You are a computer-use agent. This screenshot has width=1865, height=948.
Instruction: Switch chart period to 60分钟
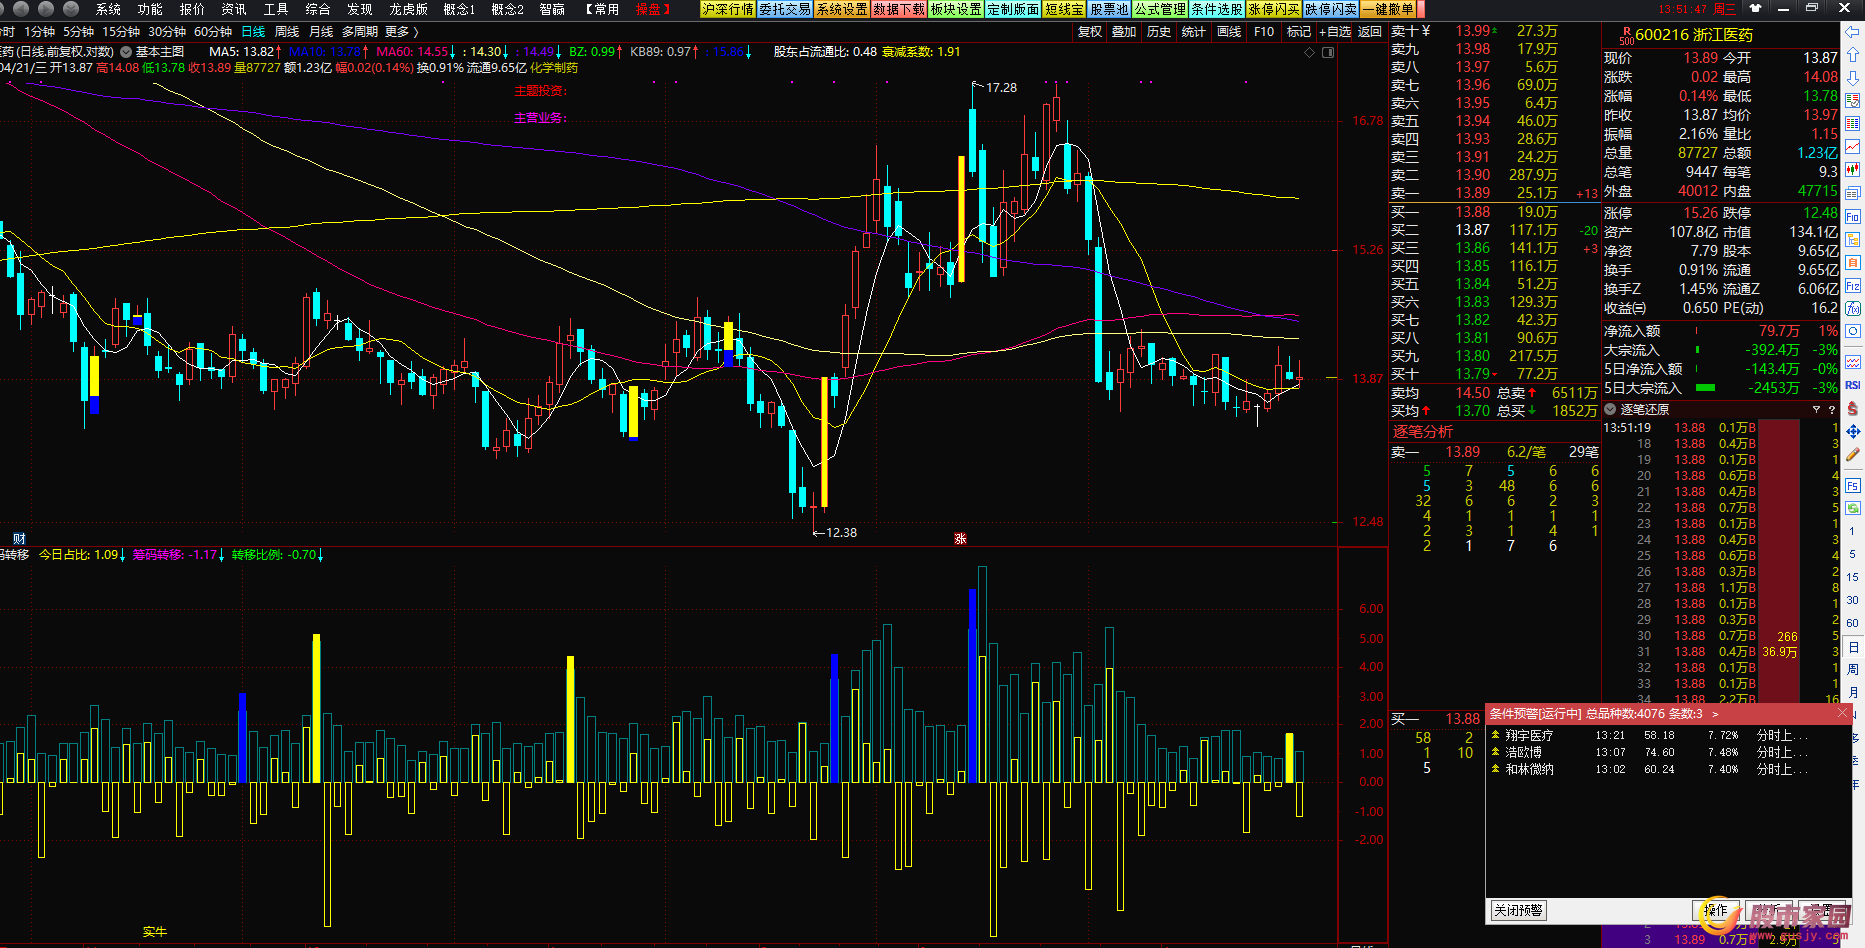click(x=213, y=32)
